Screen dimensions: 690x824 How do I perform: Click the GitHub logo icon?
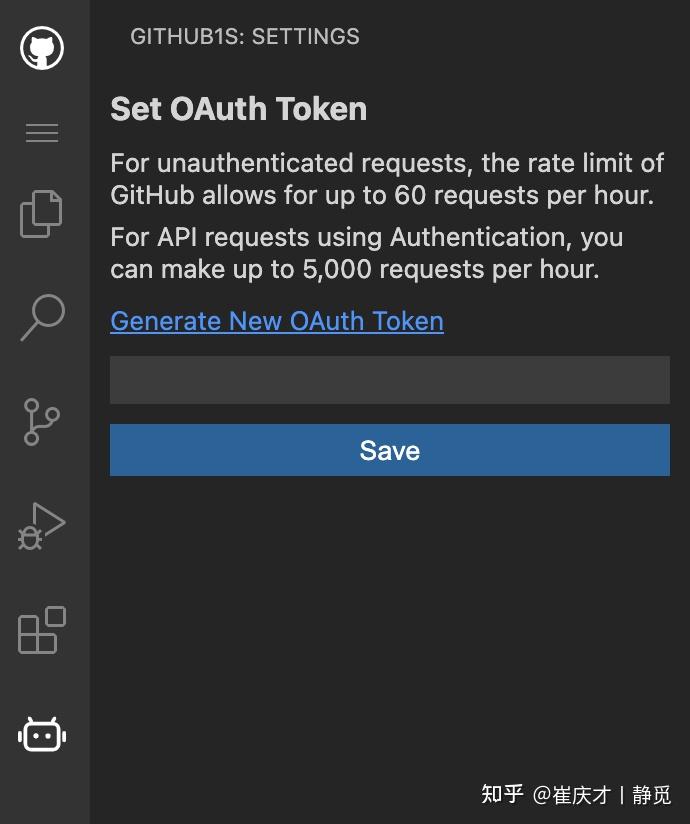click(41, 47)
